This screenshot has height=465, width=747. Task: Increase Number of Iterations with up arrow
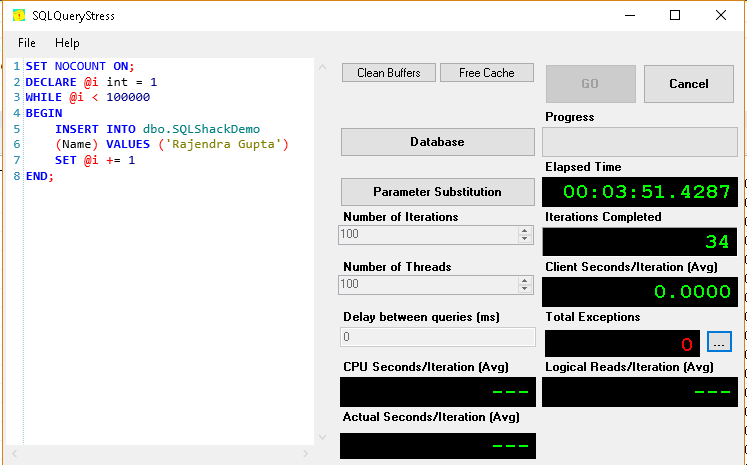pyautogui.click(x=524, y=230)
